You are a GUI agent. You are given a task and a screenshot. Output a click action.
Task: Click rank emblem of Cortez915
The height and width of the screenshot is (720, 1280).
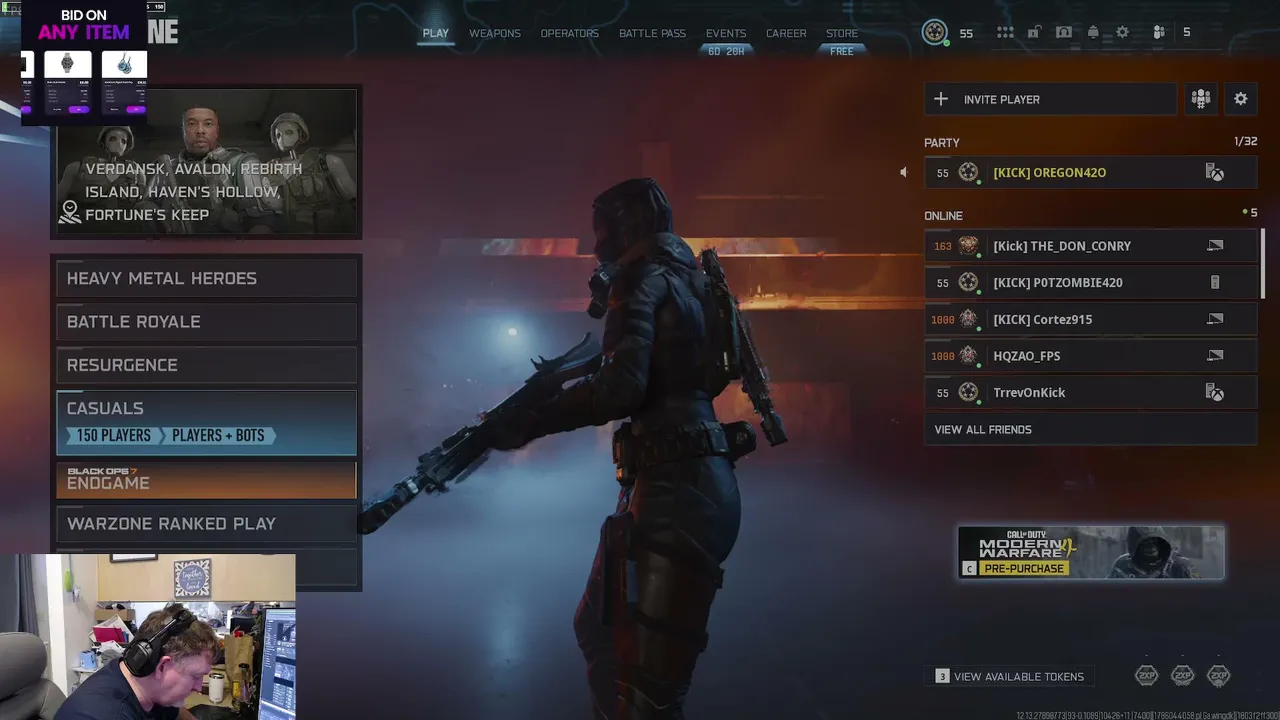pyautogui.click(x=968, y=319)
